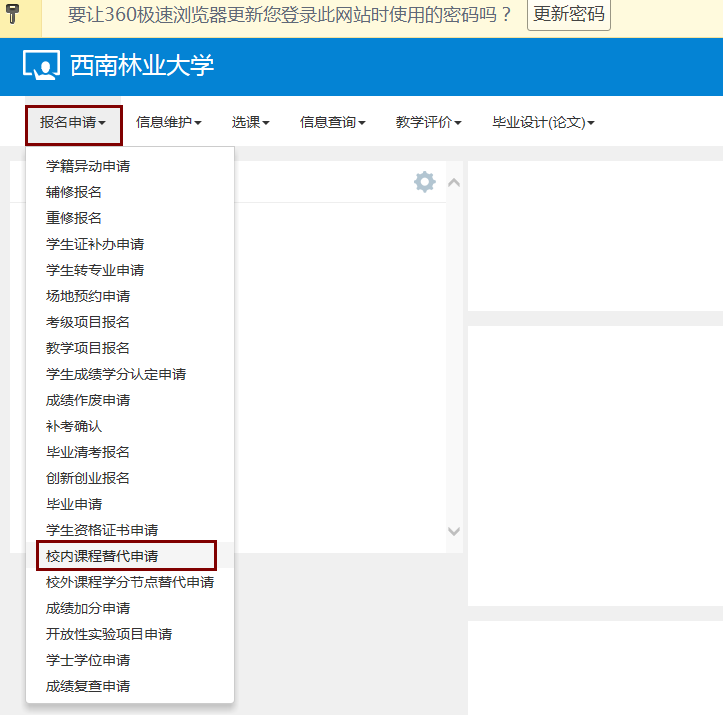
Task: Open 毕业设计(论文) menu
Action: [543, 123]
